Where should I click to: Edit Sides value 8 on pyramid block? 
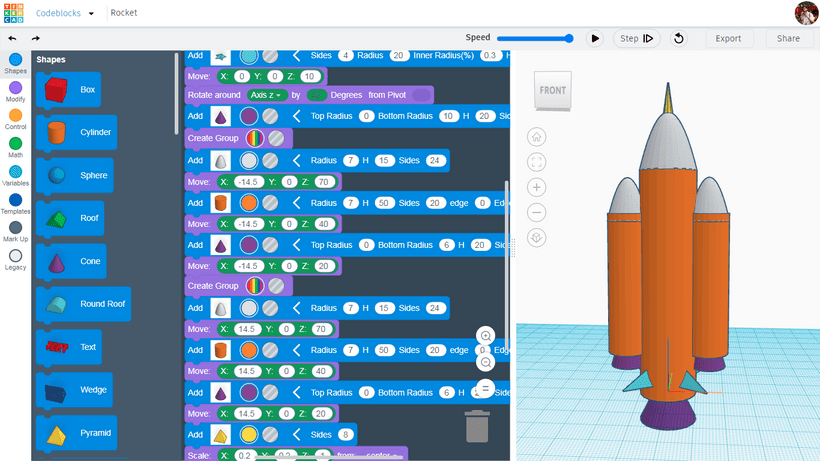click(346, 434)
